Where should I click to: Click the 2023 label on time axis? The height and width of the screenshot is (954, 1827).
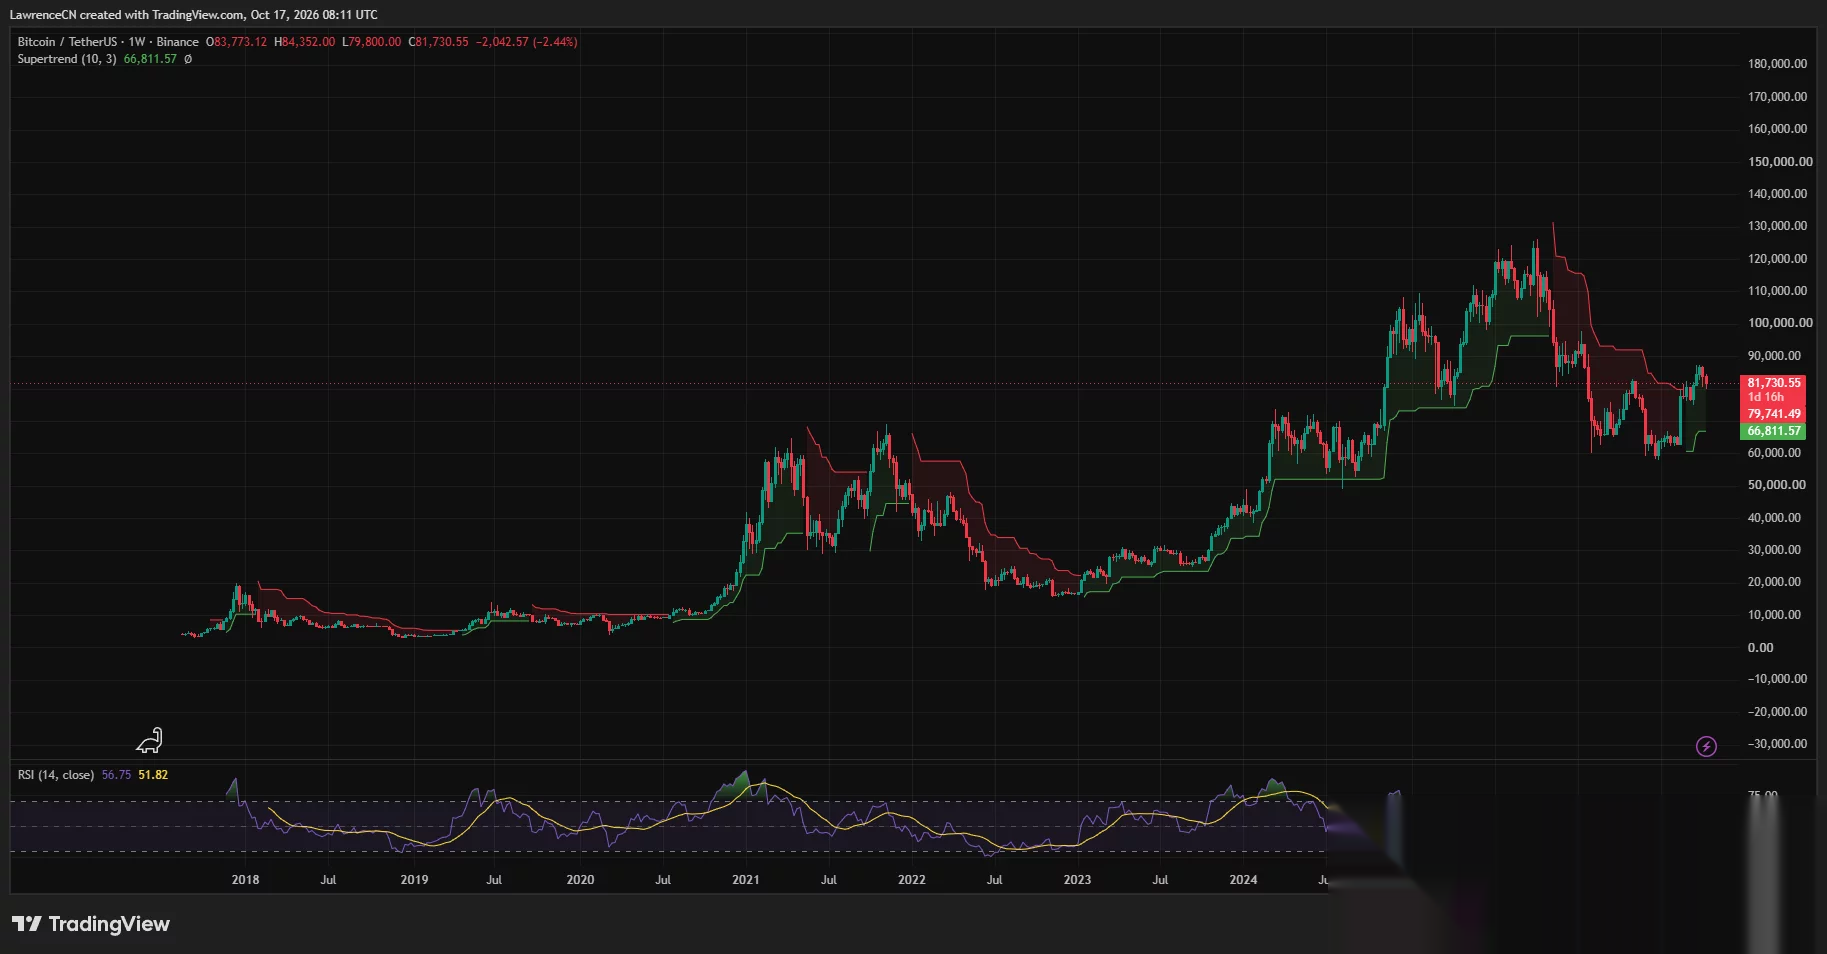[x=1077, y=880]
